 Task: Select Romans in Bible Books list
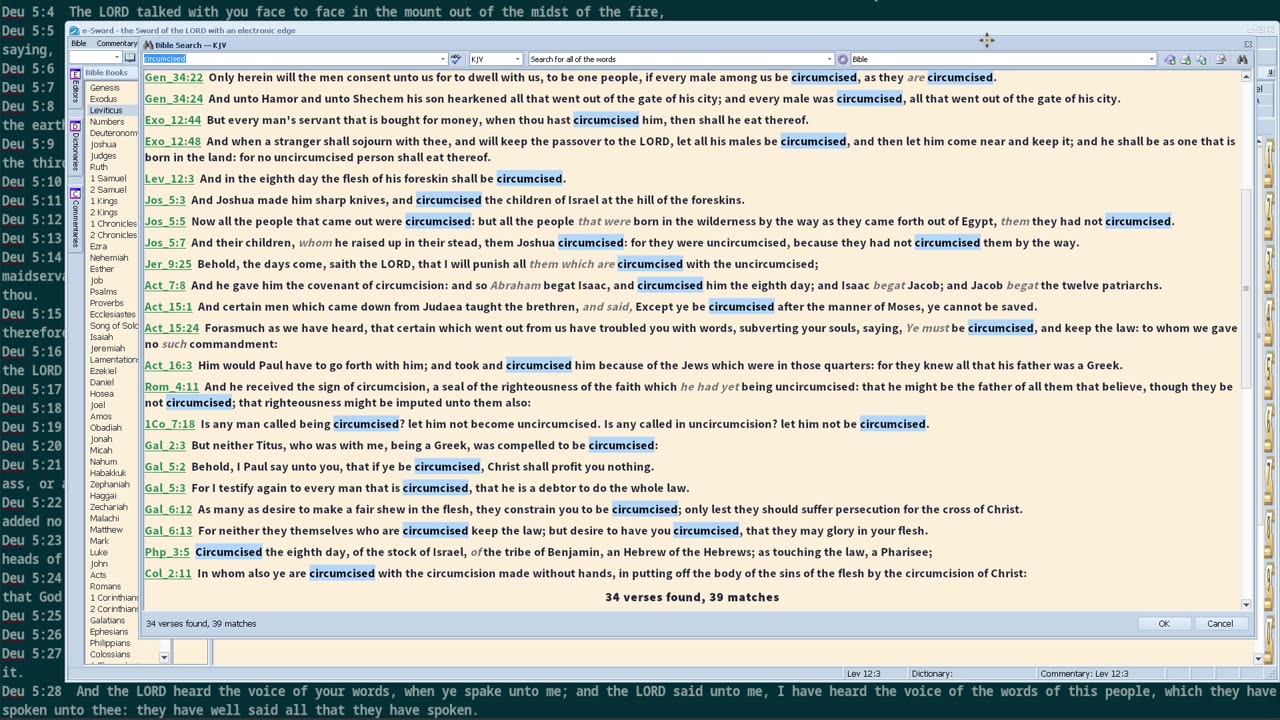(105, 587)
